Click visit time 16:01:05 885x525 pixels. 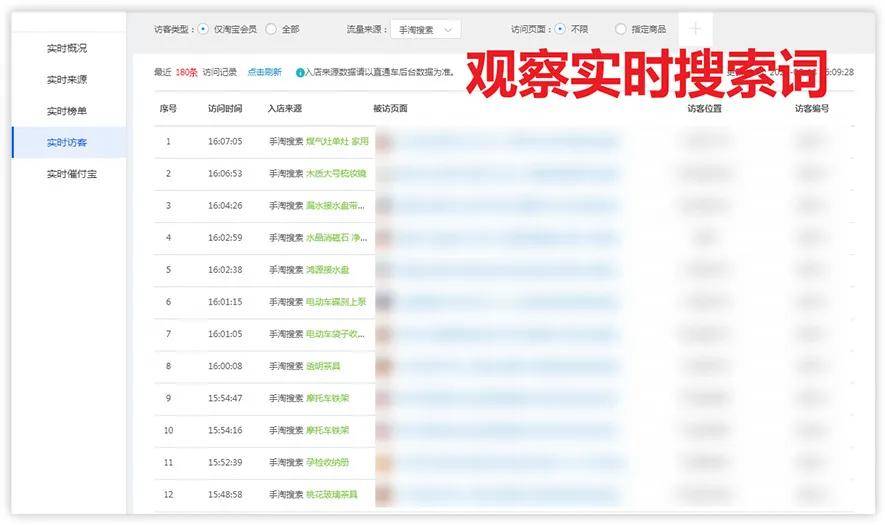click(x=225, y=334)
